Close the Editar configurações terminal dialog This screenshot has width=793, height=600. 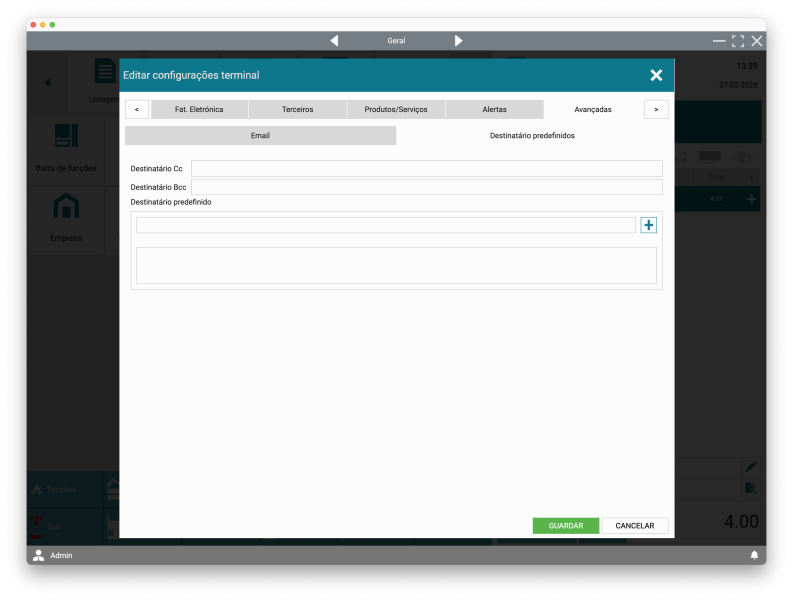coord(656,75)
